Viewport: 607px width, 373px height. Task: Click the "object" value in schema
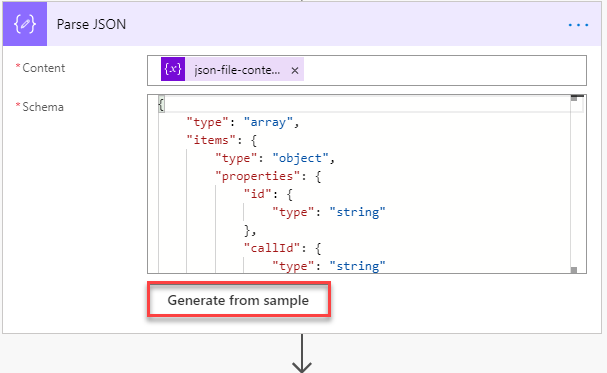tap(301, 158)
